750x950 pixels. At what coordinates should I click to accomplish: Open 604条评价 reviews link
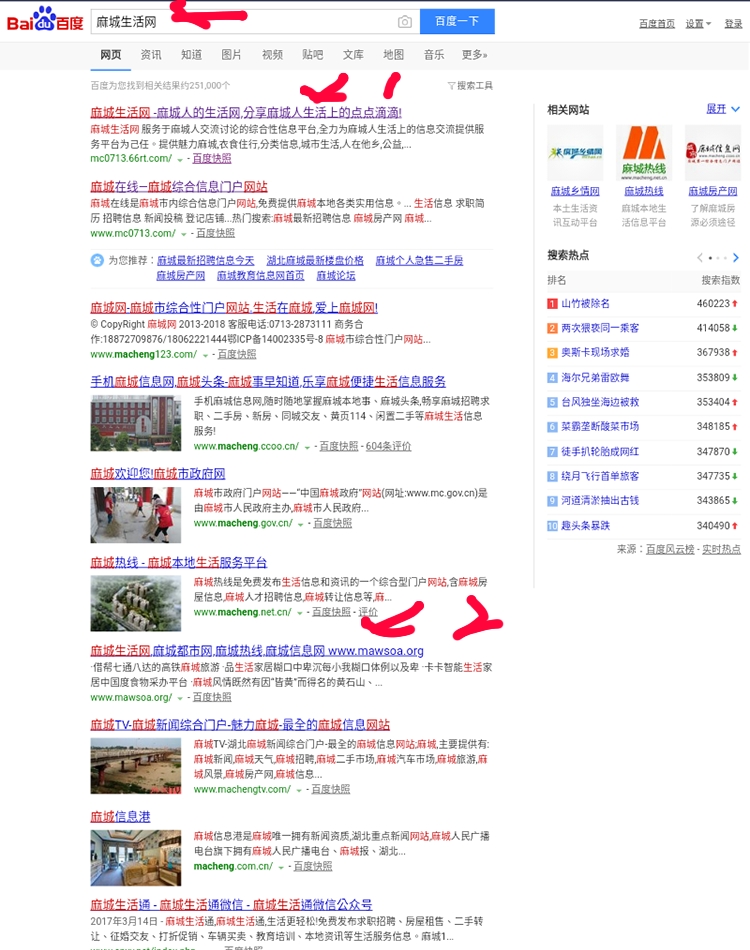pos(388,447)
